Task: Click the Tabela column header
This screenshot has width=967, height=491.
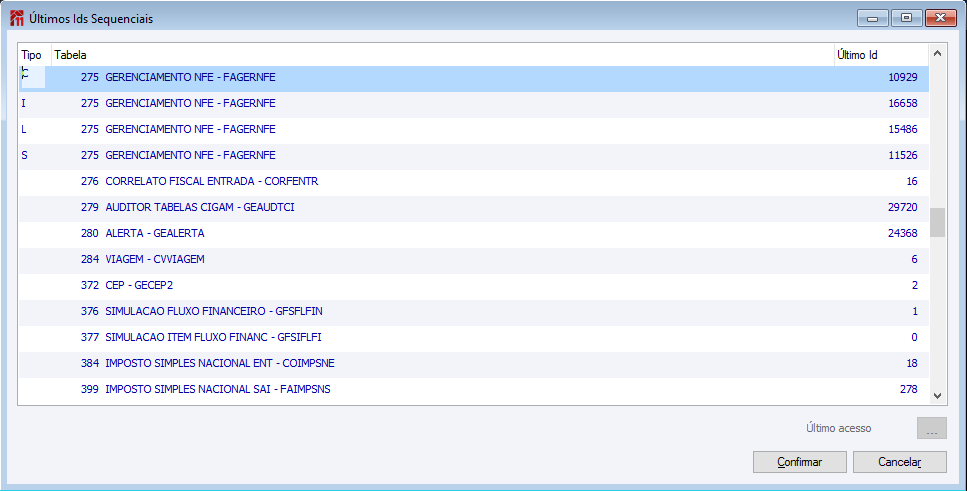Action: click(443, 55)
